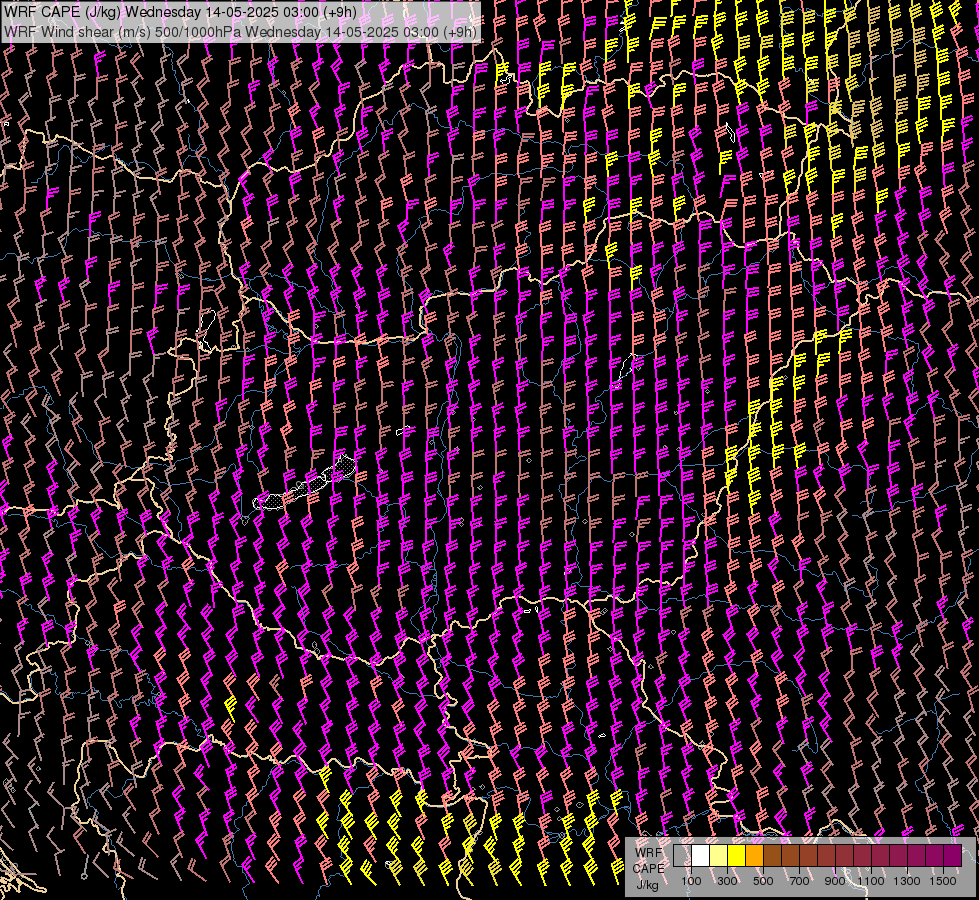Click the legend label 700

coord(799,881)
